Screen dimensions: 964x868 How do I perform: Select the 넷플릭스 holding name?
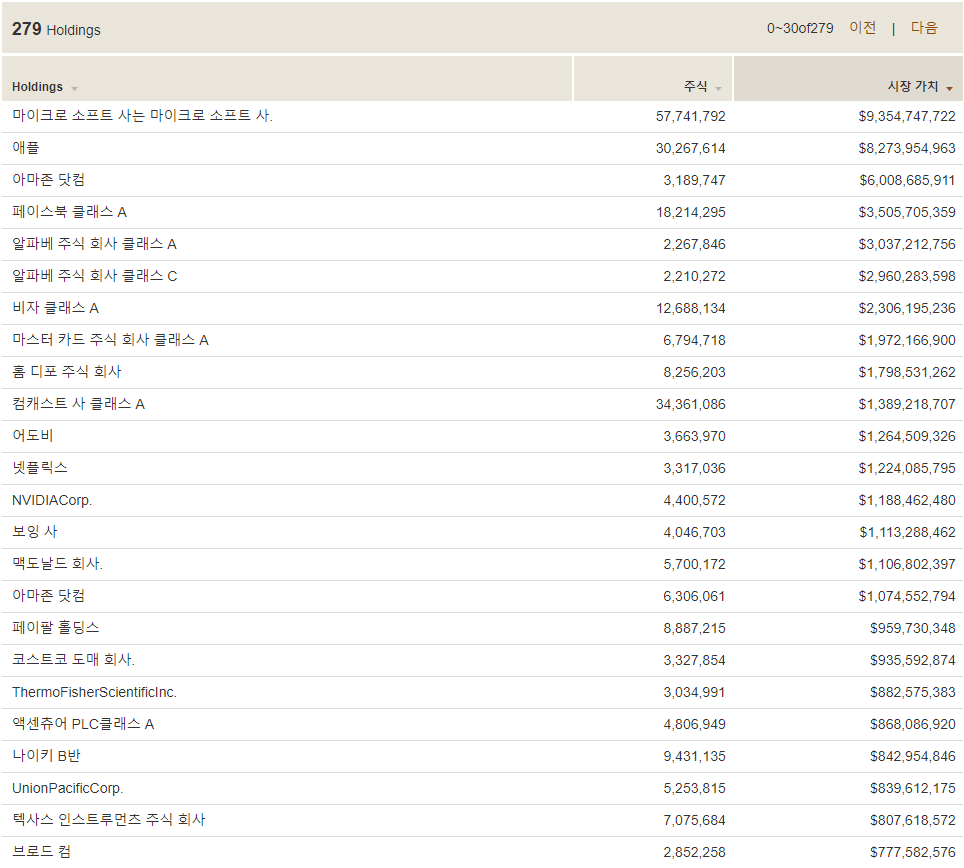pyautogui.click(x=39, y=467)
